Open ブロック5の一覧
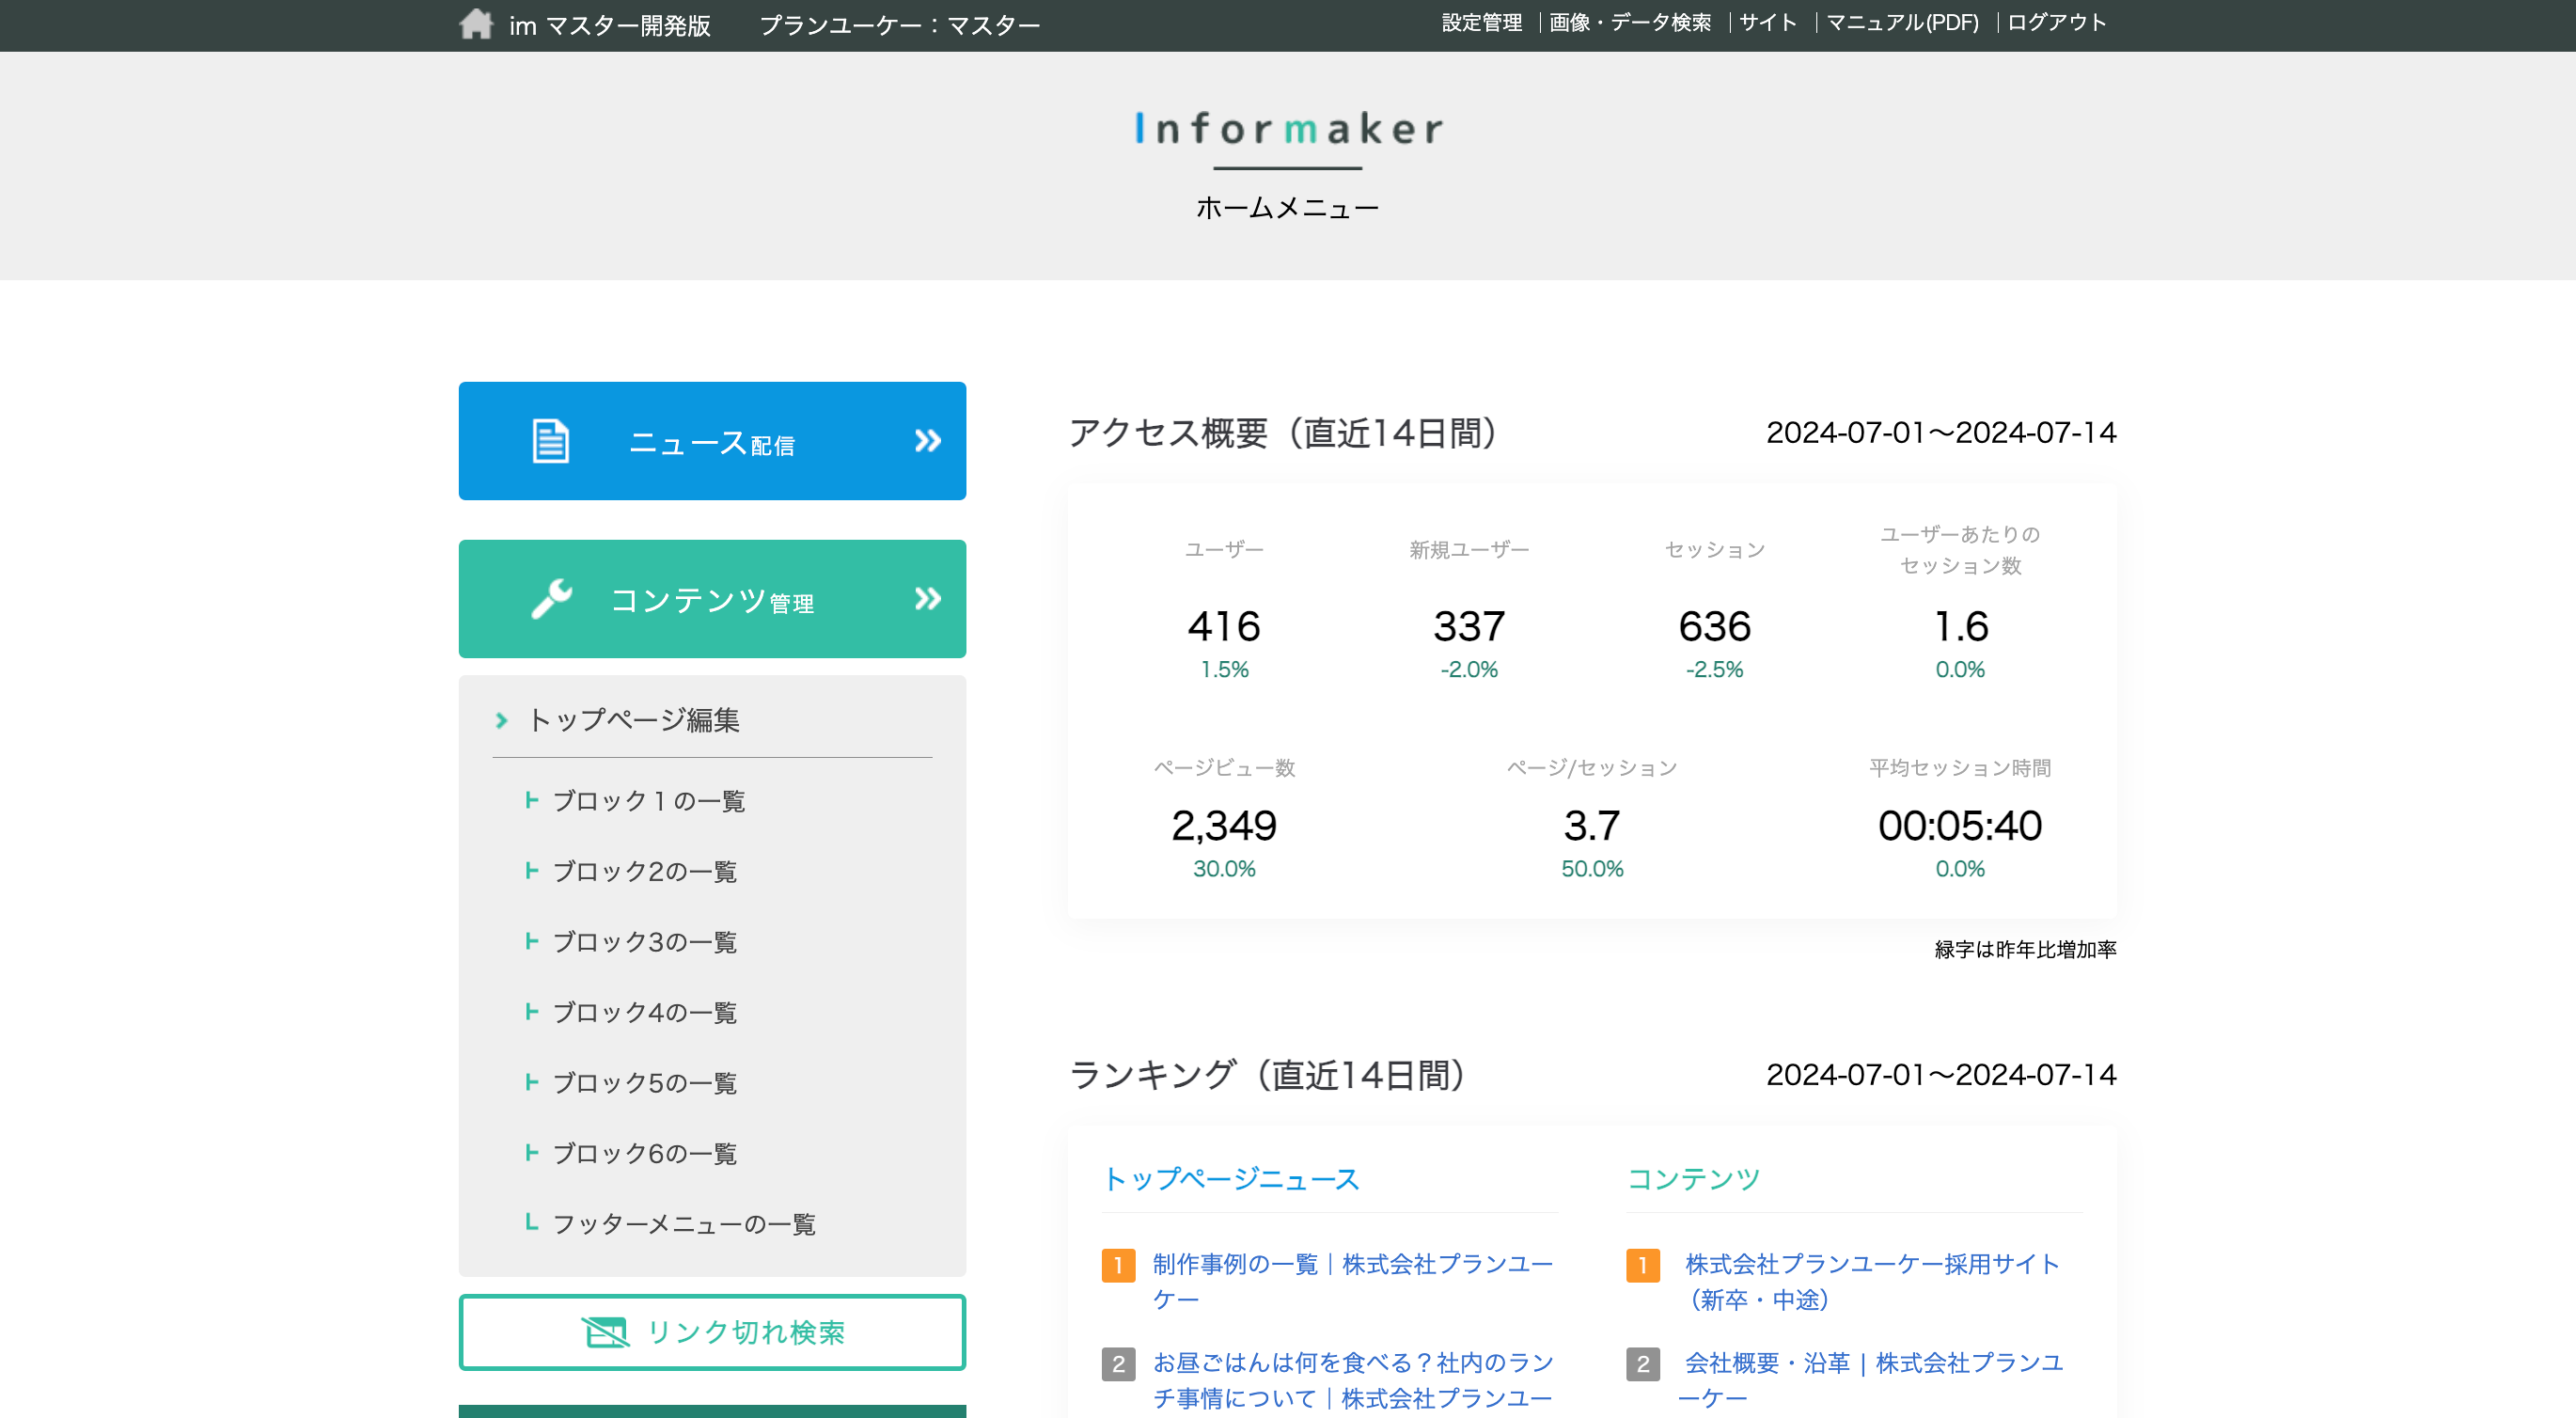Screen dimensions: 2576x1418 645,1083
